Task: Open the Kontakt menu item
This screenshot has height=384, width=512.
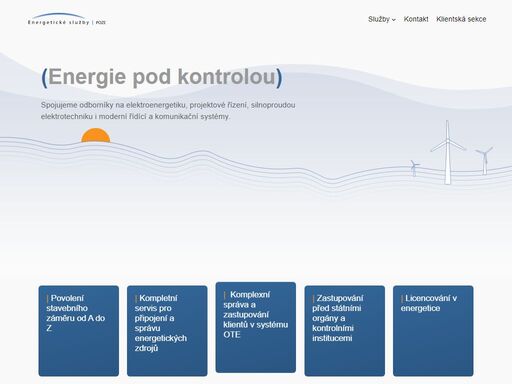Action: tap(416, 19)
